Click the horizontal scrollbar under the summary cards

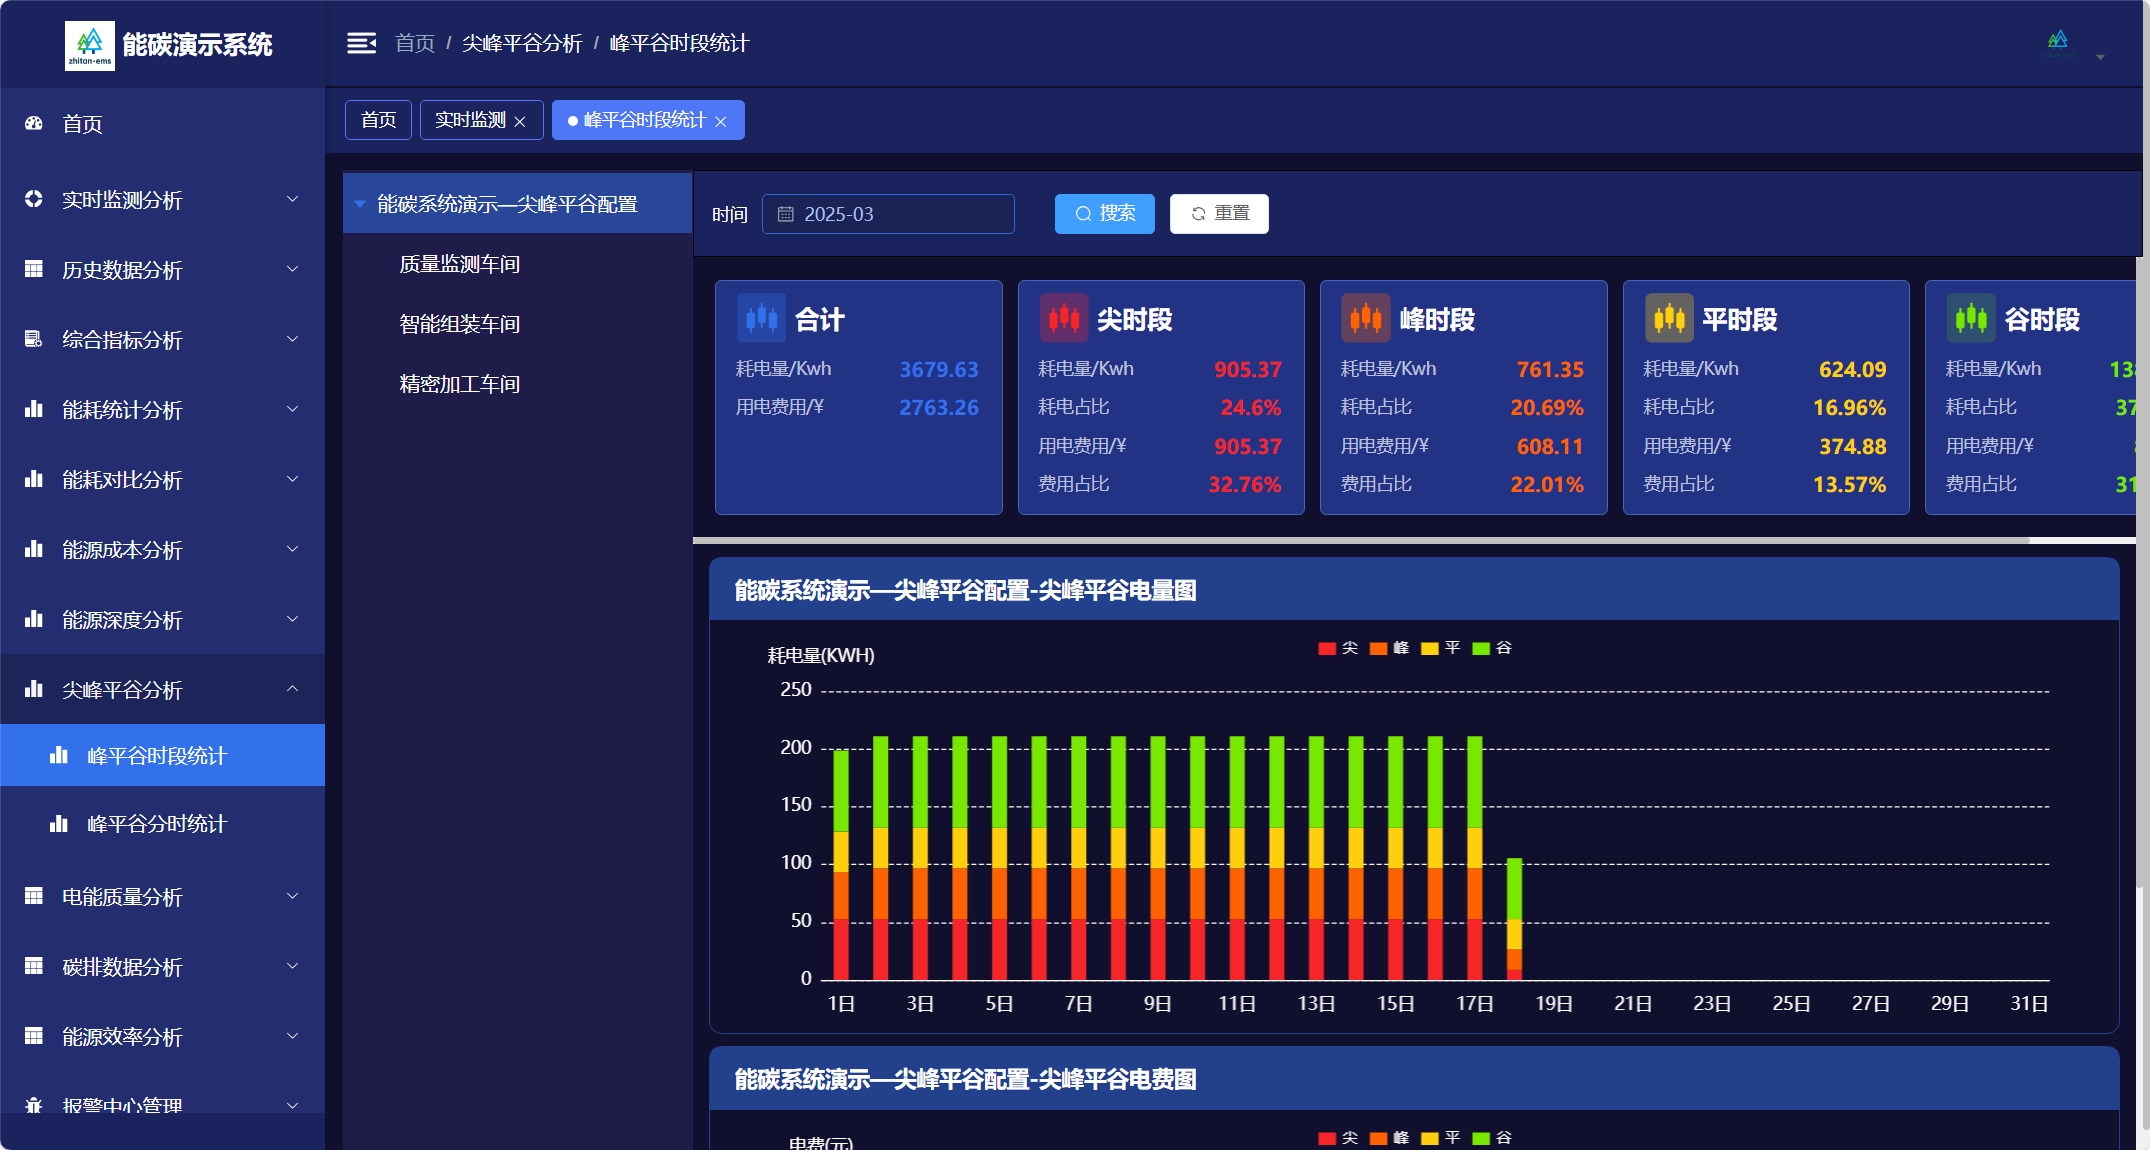pos(1360,541)
